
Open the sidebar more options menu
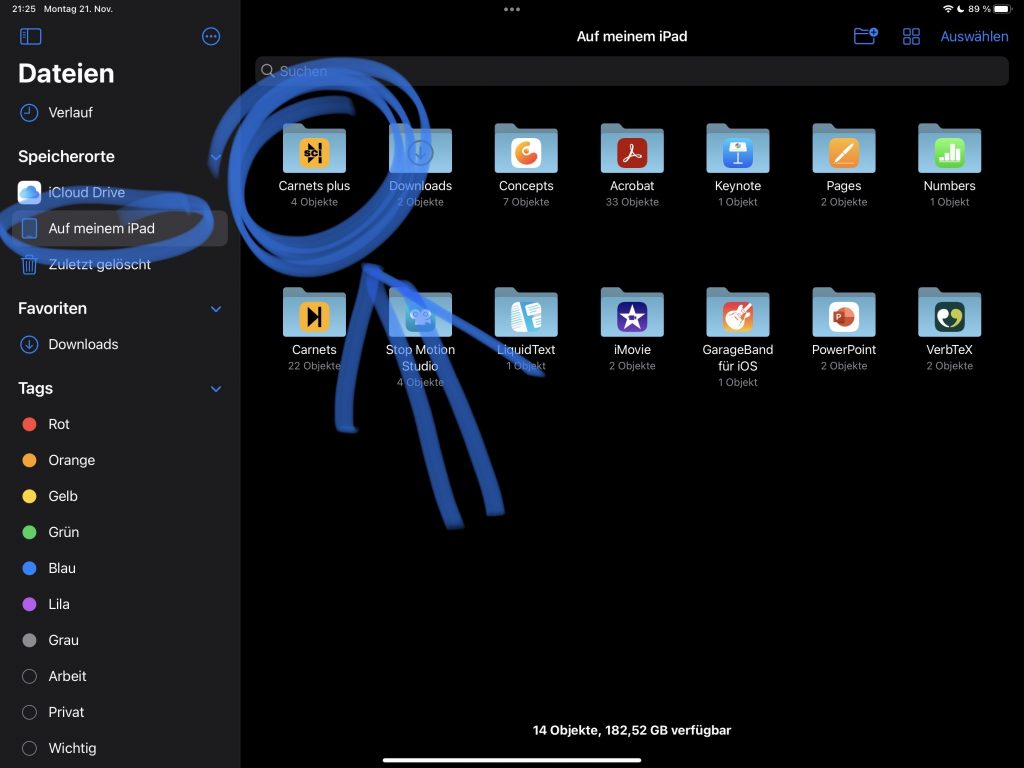point(211,37)
